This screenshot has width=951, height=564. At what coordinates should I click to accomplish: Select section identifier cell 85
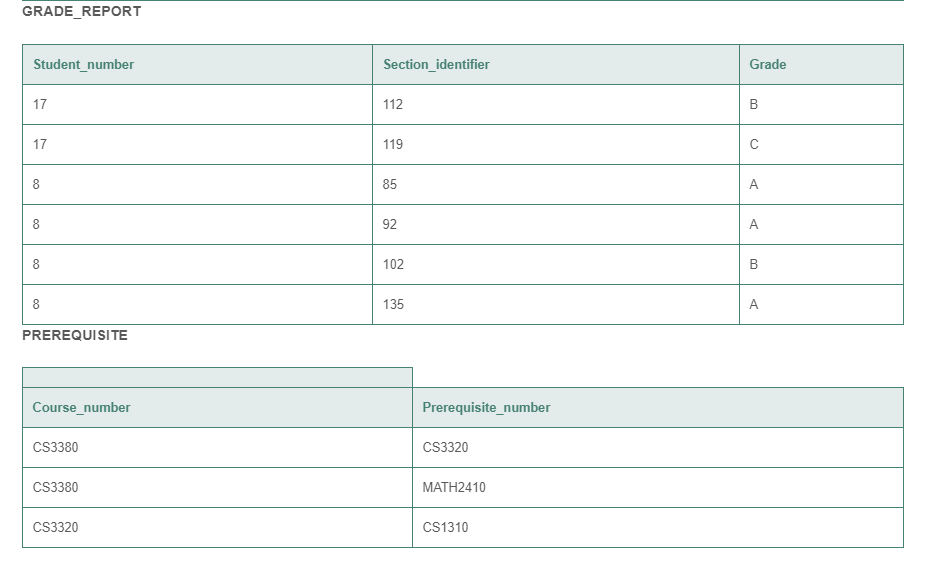tap(390, 184)
